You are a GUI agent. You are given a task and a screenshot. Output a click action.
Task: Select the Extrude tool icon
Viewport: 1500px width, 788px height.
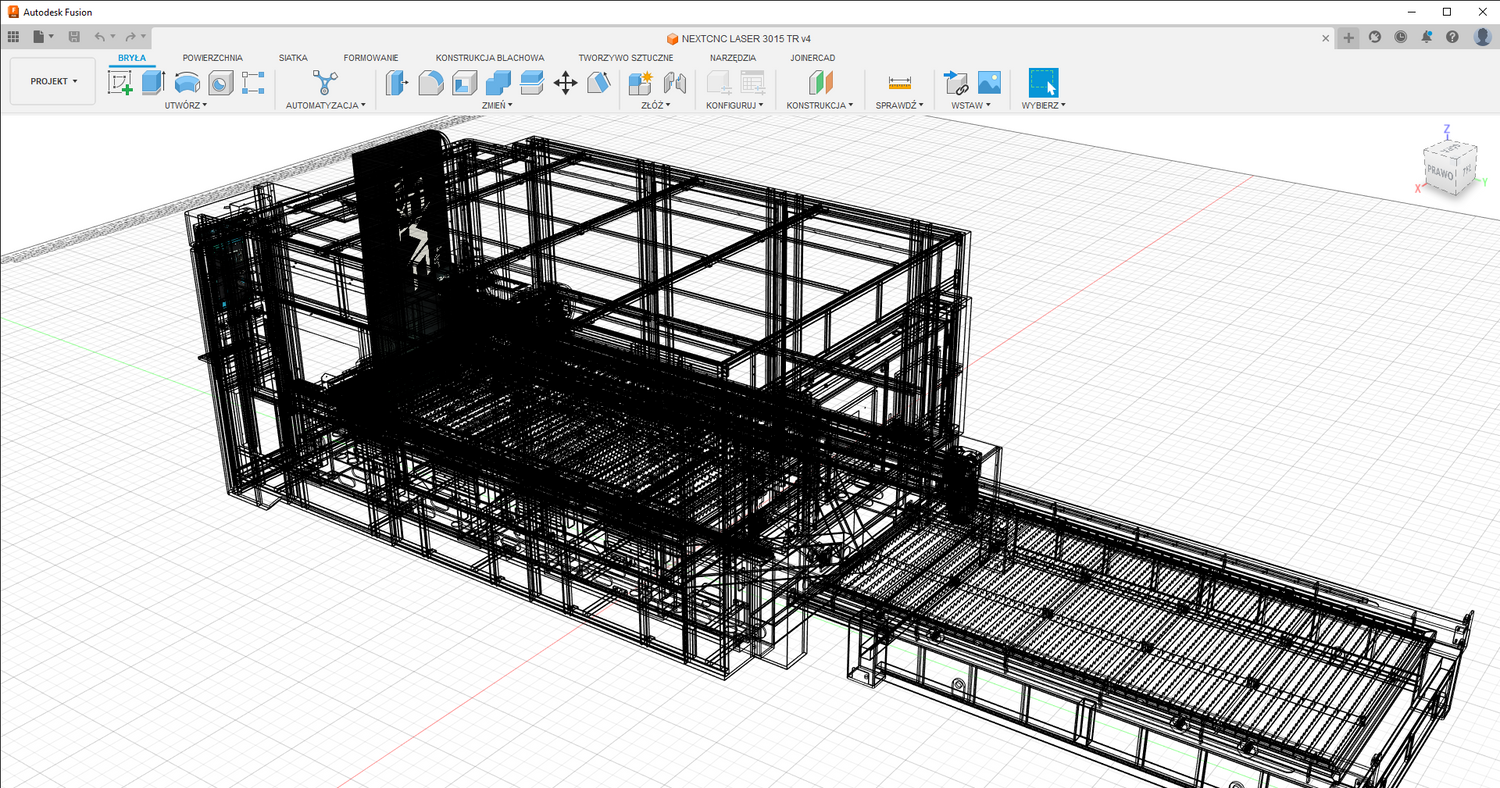tap(153, 83)
